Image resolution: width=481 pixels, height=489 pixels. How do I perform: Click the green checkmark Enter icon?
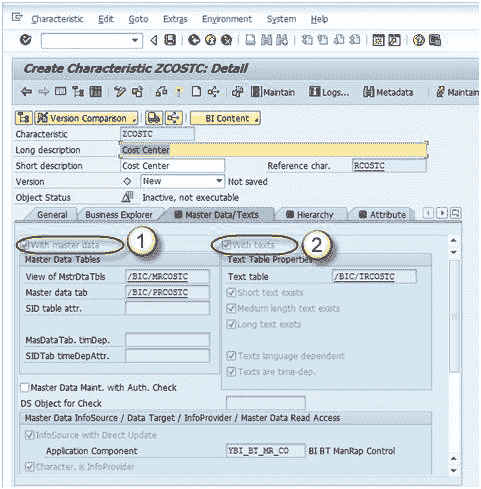pyautogui.click(x=26, y=40)
